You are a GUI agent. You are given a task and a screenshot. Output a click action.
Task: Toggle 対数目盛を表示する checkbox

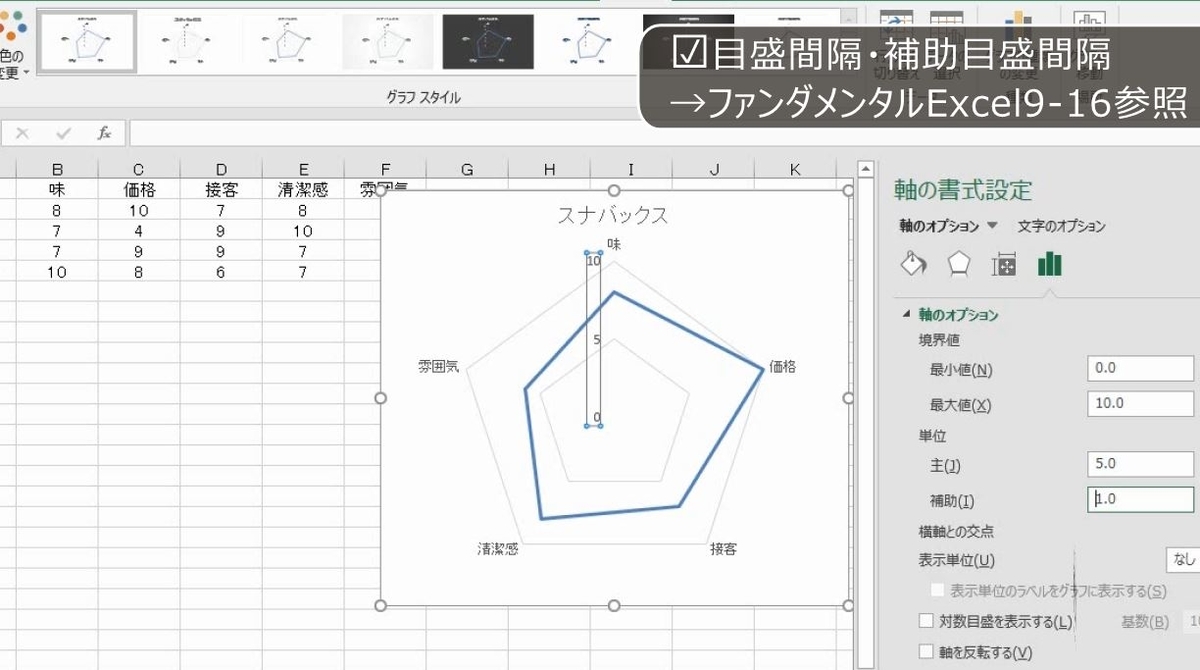pos(925,621)
